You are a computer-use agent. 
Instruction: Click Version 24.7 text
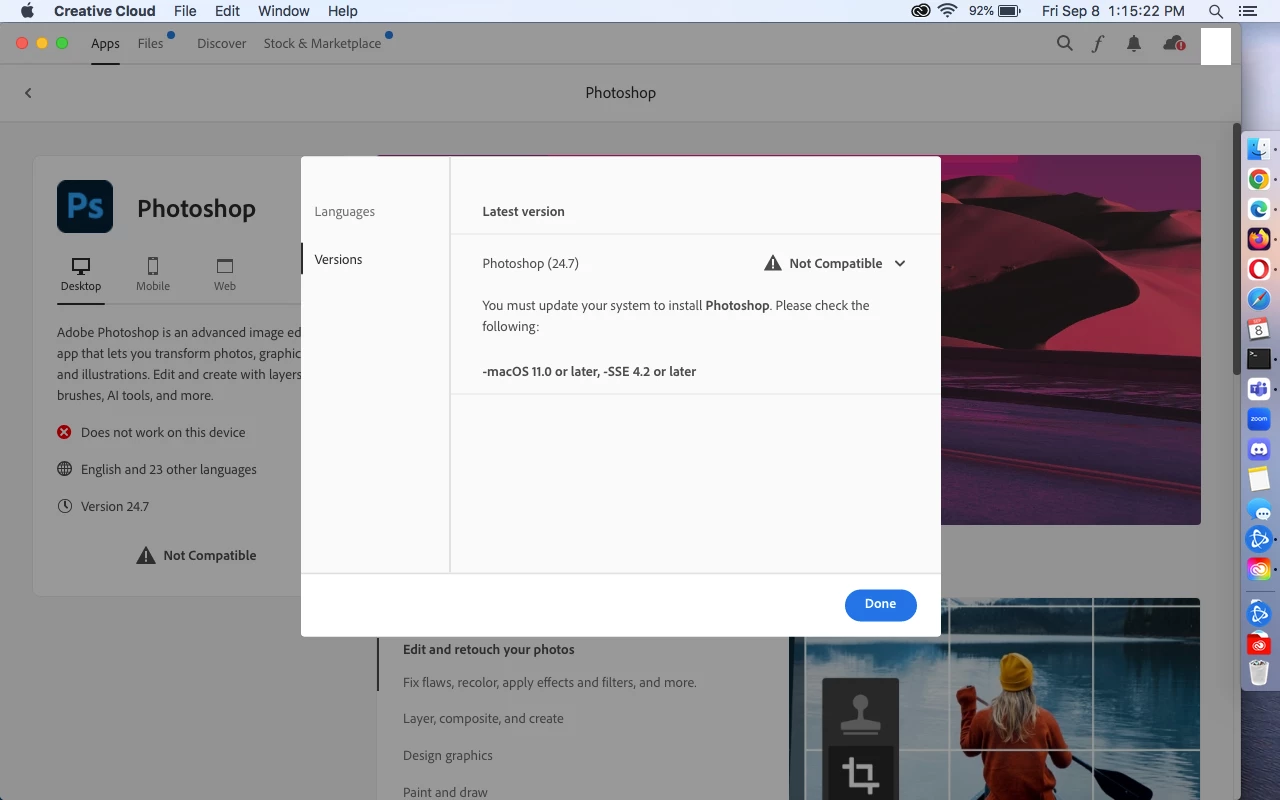coord(115,507)
